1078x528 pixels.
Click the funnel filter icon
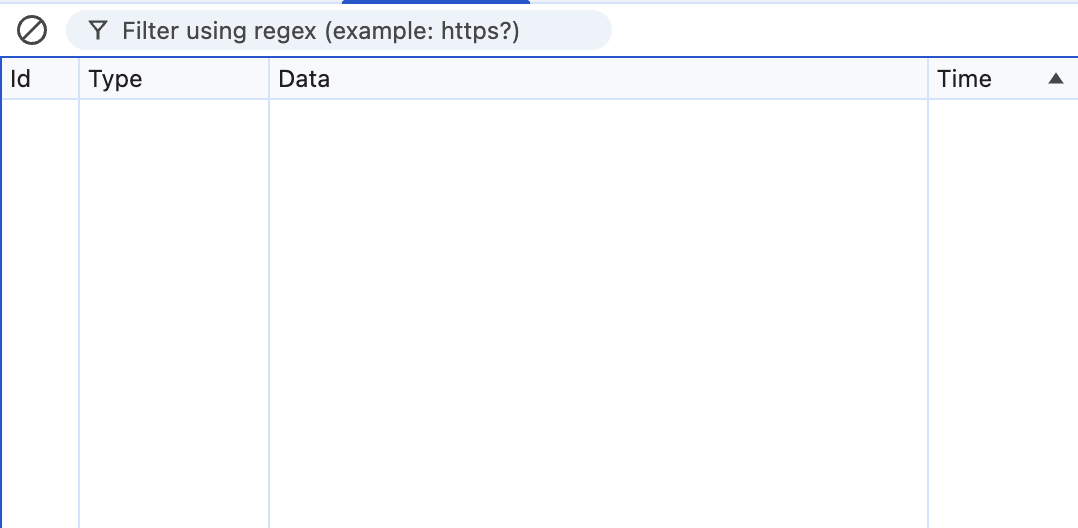point(98,30)
